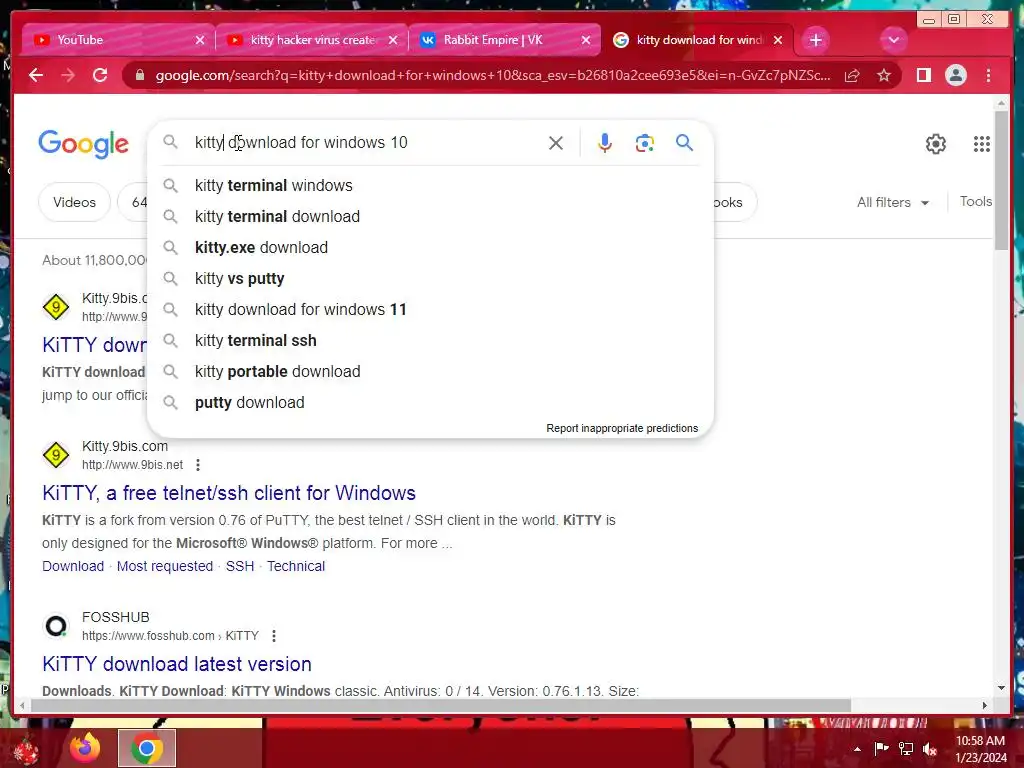Image resolution: width=1024 pixels, height=768 pixels.
Task: Click the Chrome address bar URL
Action: [x=493, y=76]
